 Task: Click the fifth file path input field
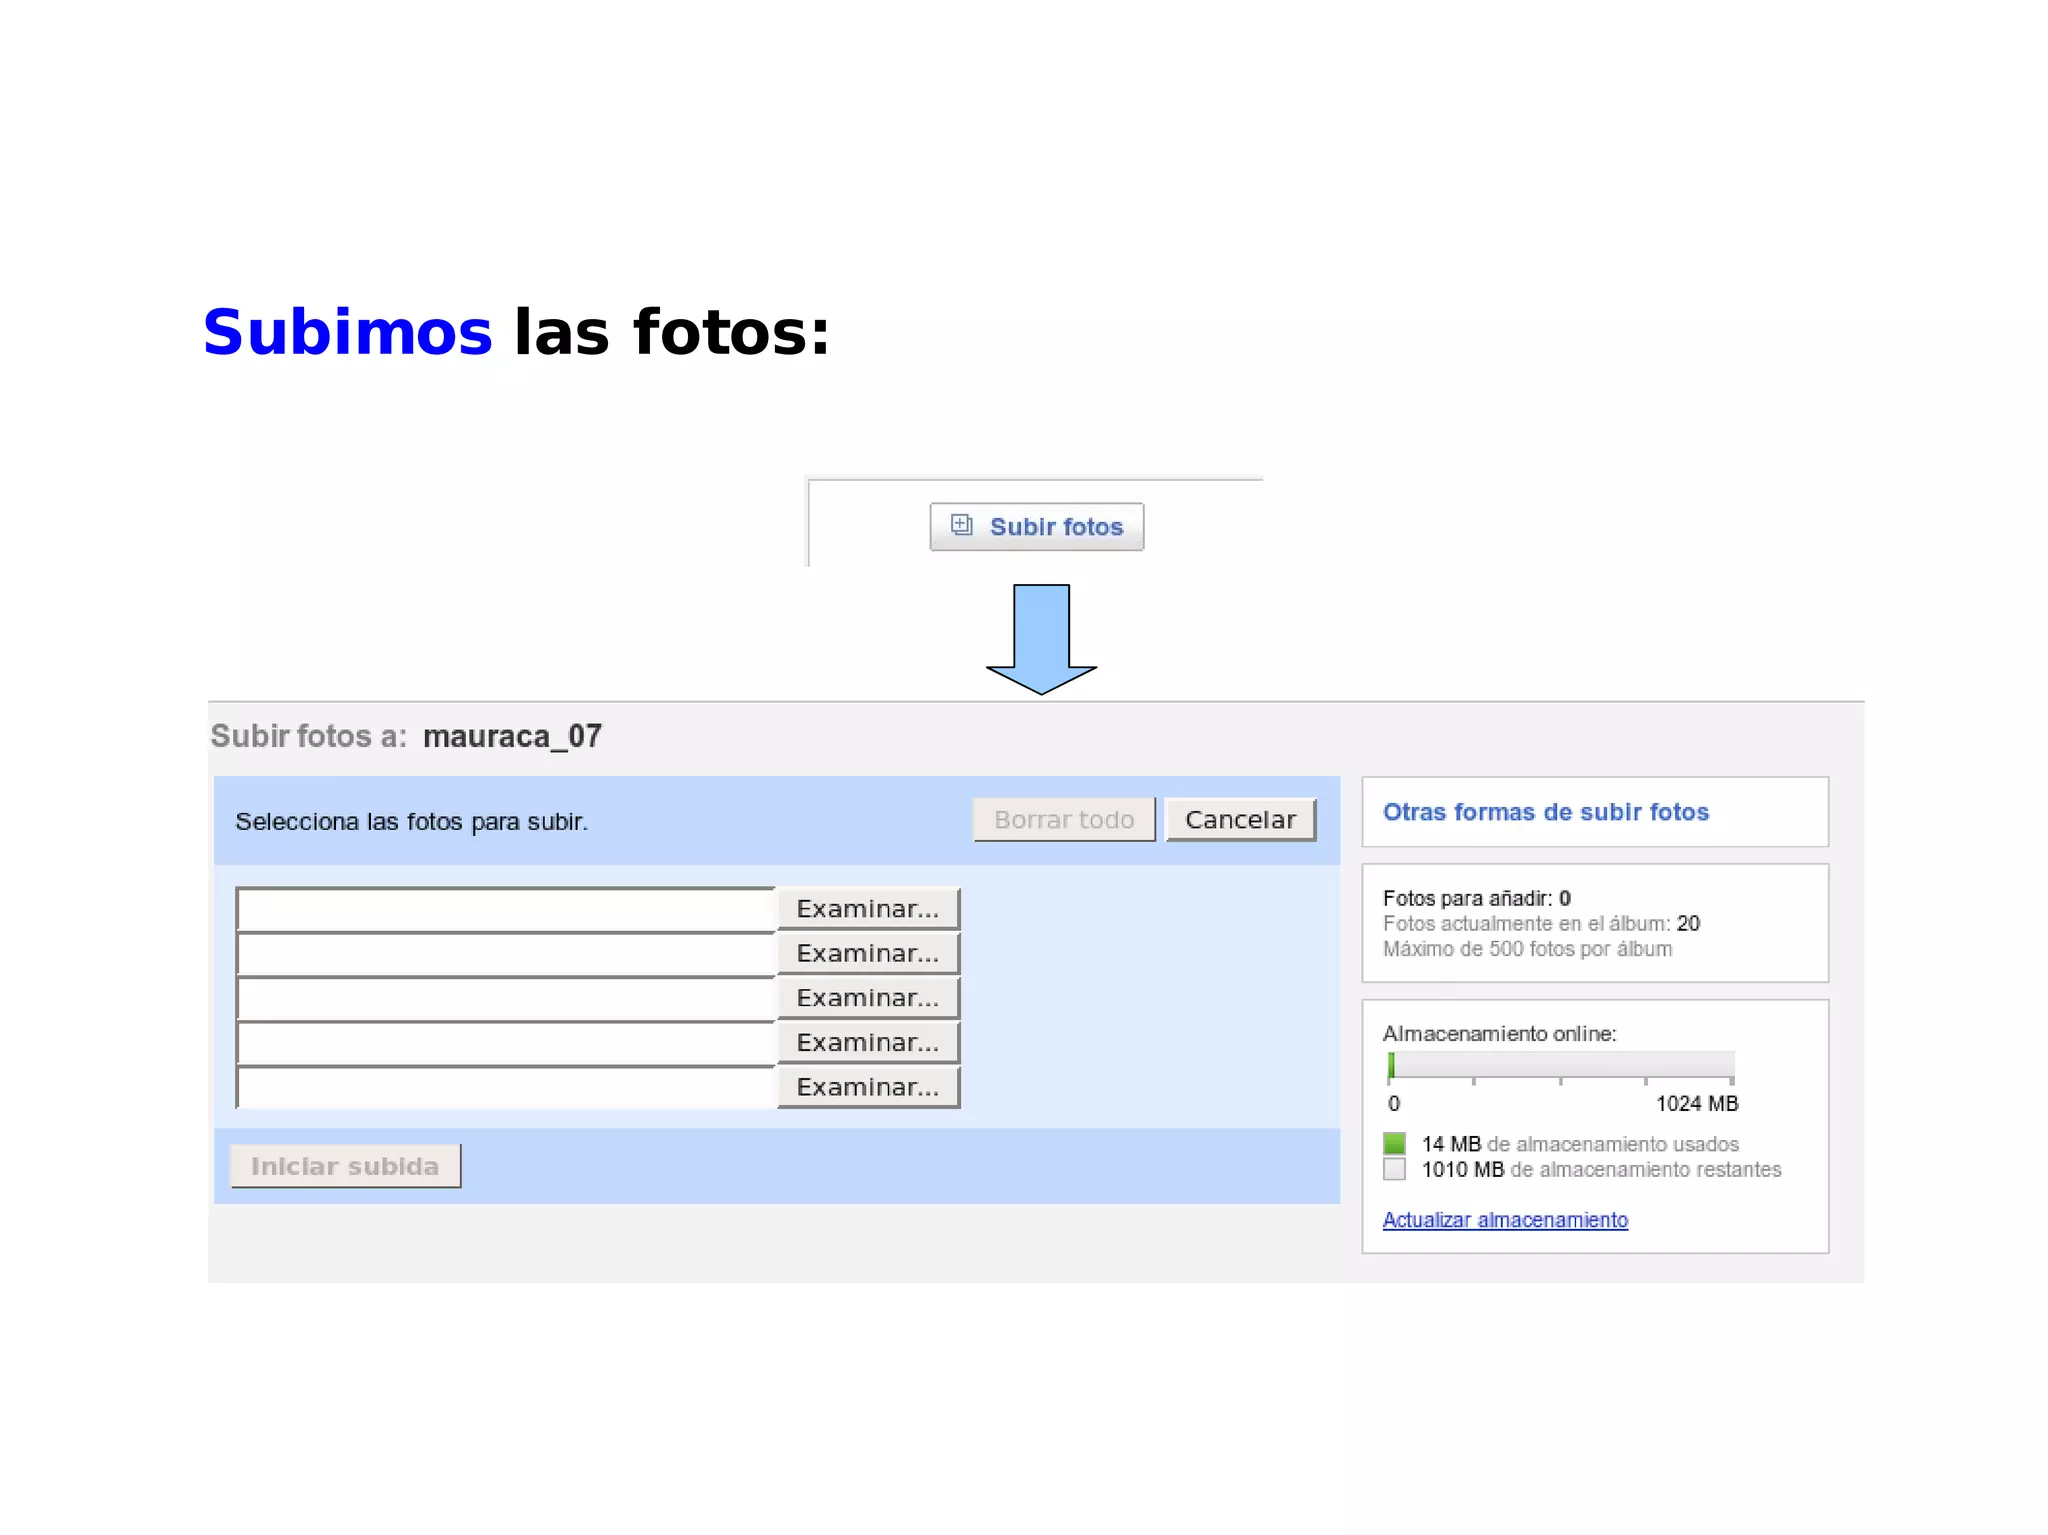pos(506,1088)
